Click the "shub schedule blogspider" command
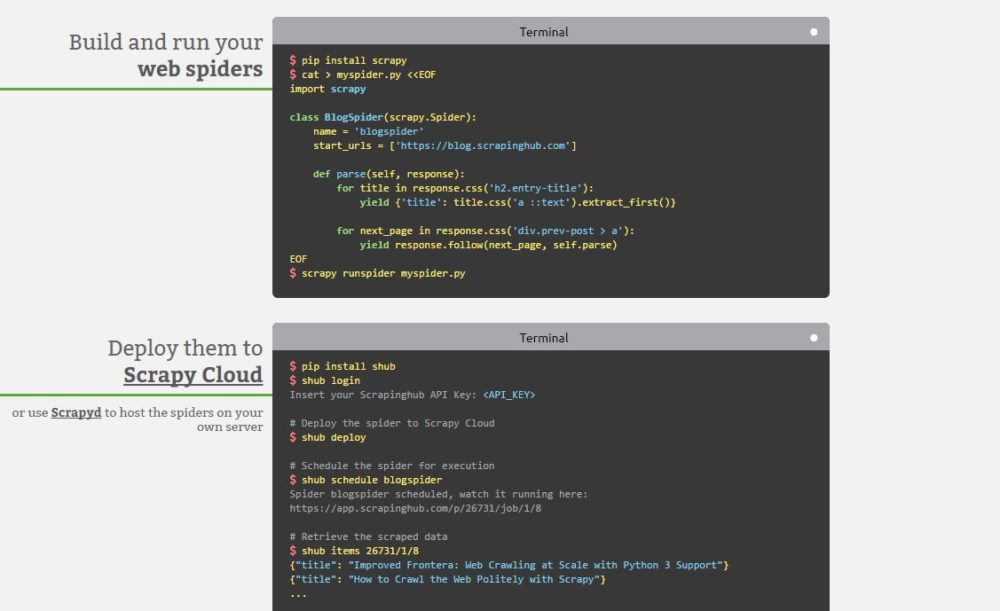Image resolution: width=1000 pixels, height=611 pixels. coord(371,480)
